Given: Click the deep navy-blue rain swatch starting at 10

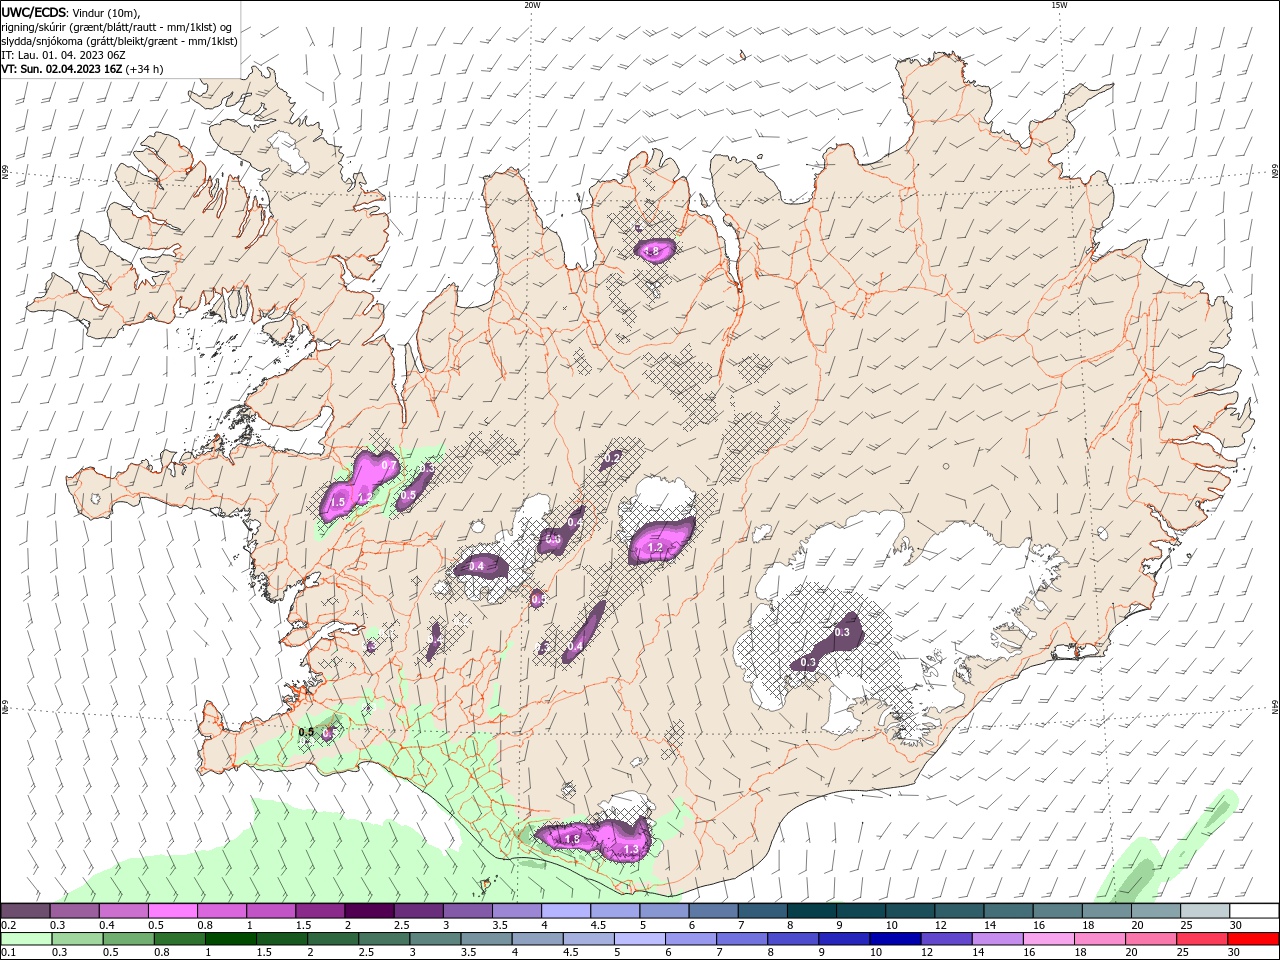Looking at the screenshot, I should click(894, 939).
